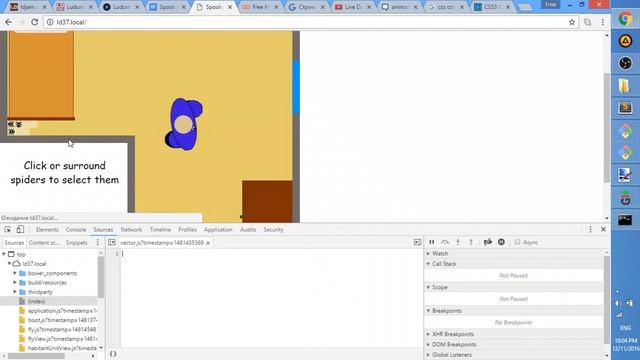Close the DevTools panel

(x=603, y=229)
